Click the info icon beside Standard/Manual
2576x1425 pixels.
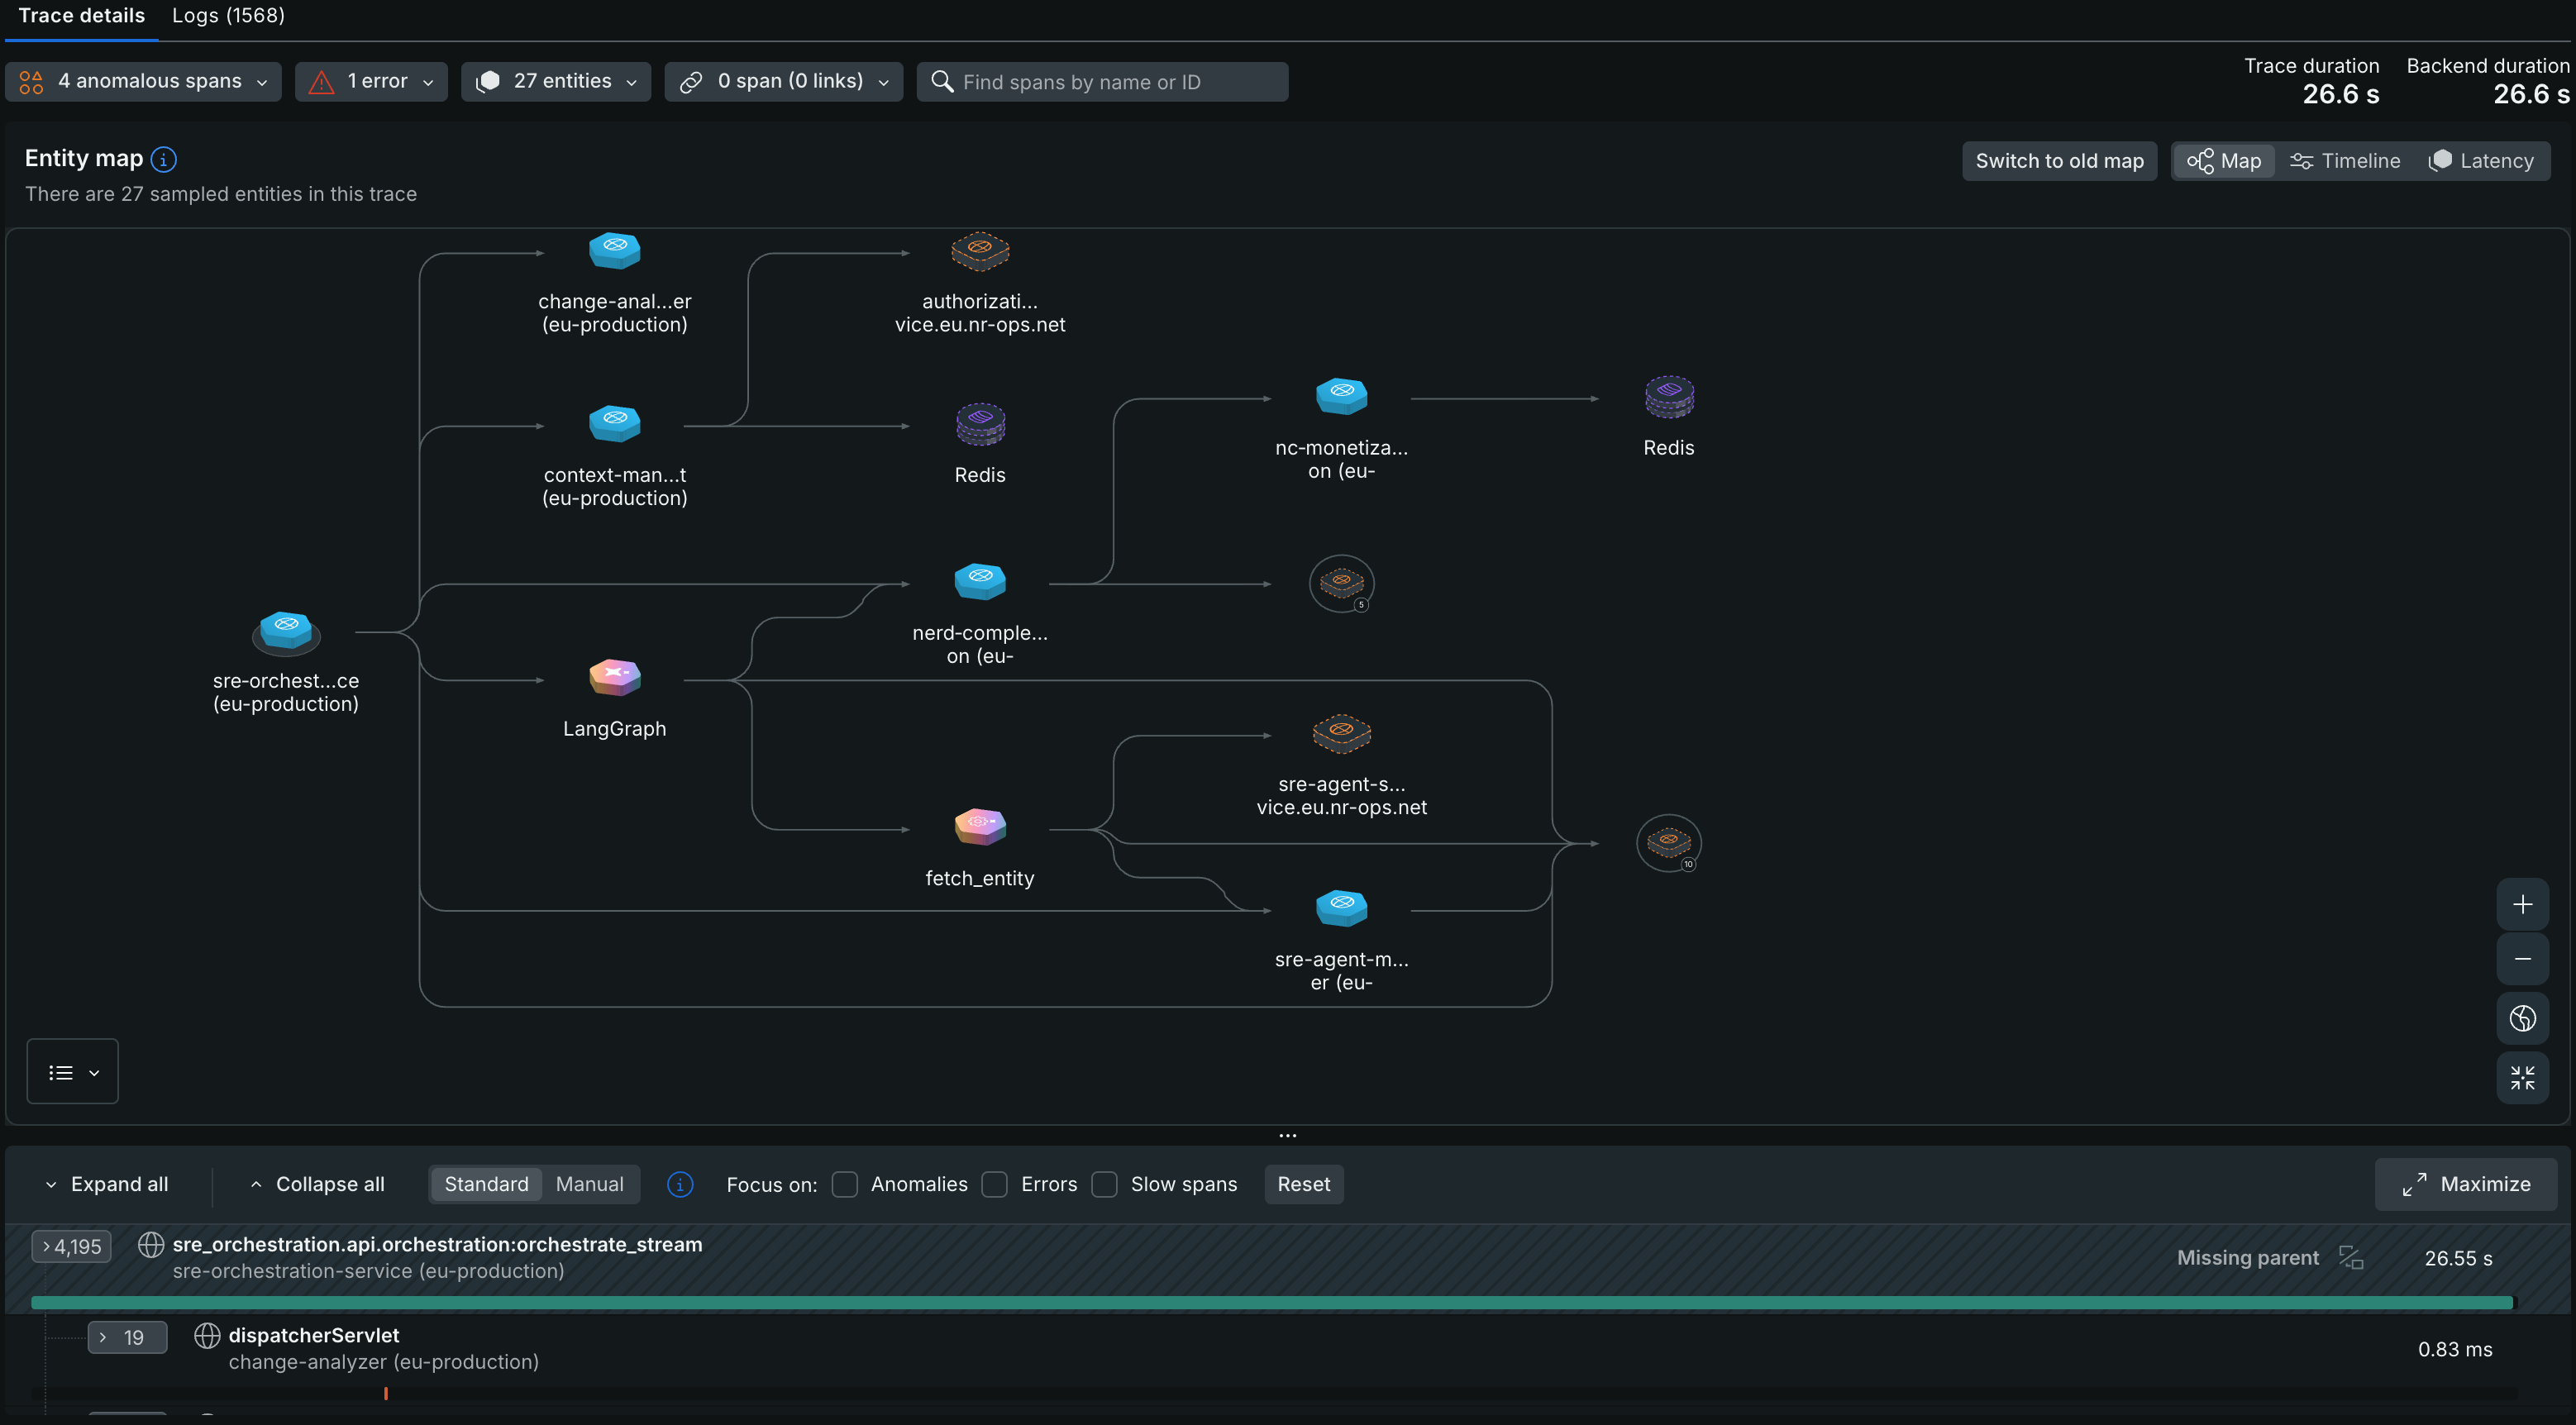pos(680,1185)
